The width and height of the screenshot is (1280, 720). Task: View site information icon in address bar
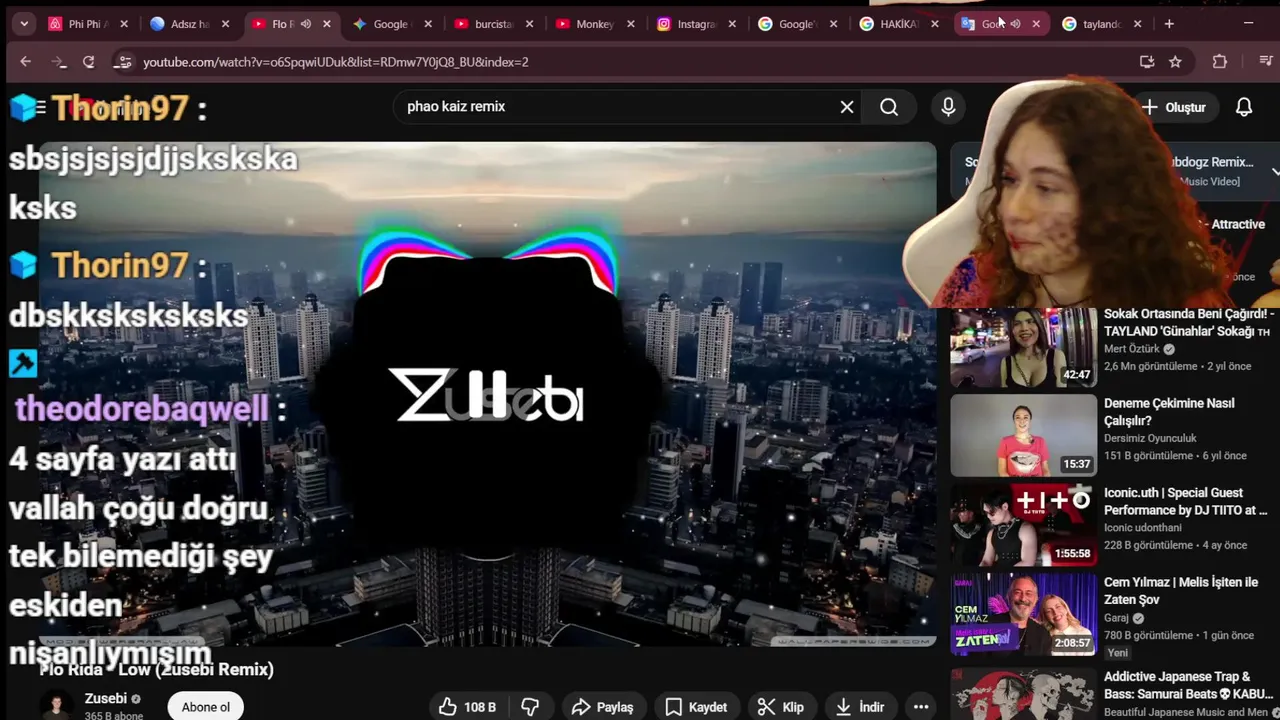123,62
